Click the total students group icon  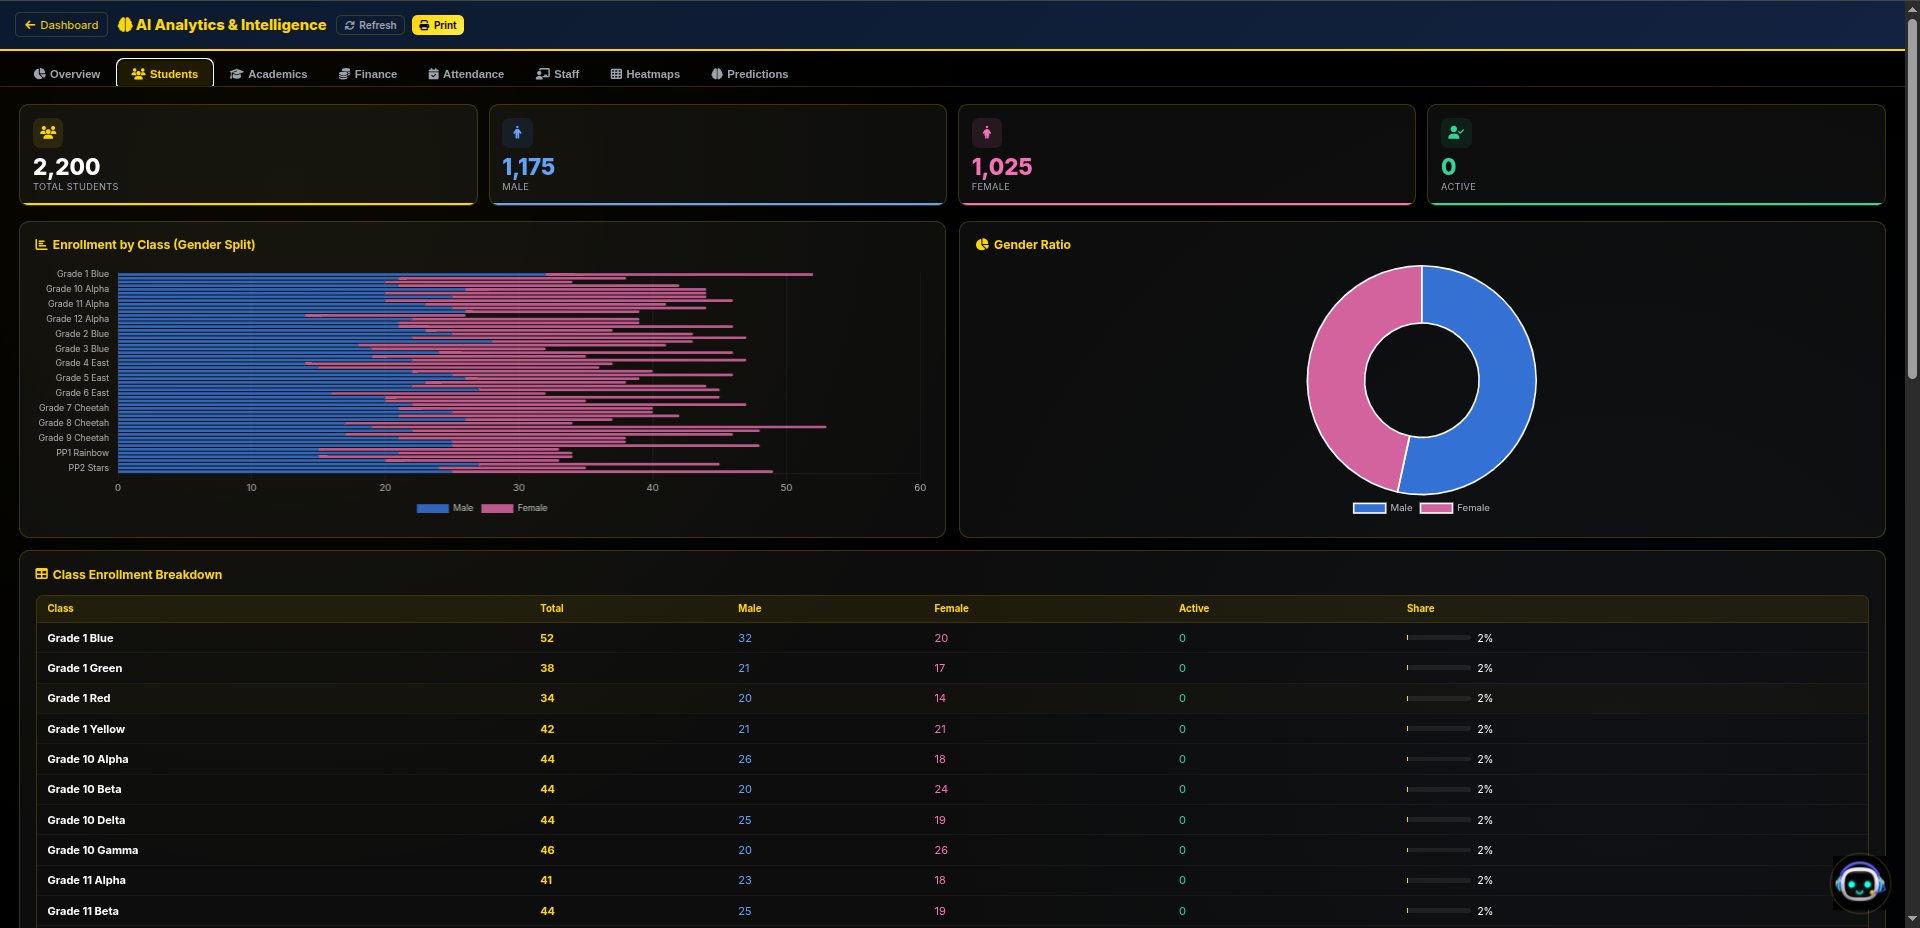[x=48, y=133]
